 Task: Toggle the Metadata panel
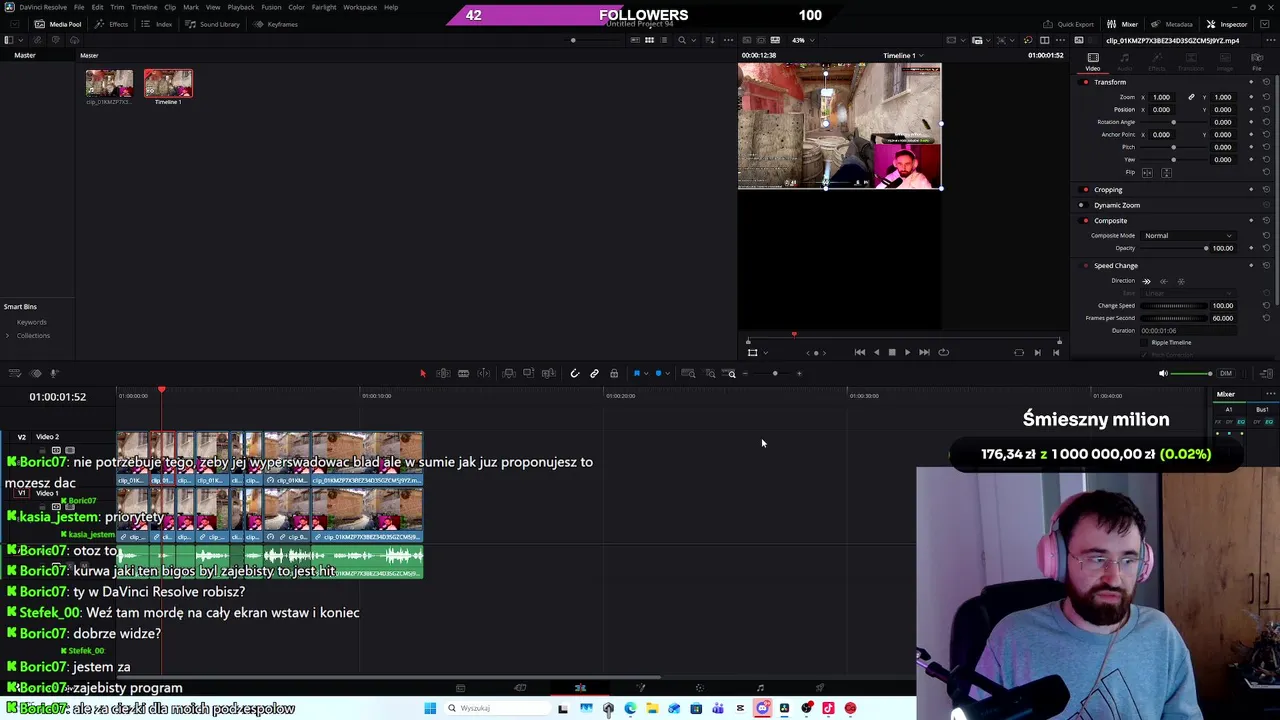(x=1171, y=24)
